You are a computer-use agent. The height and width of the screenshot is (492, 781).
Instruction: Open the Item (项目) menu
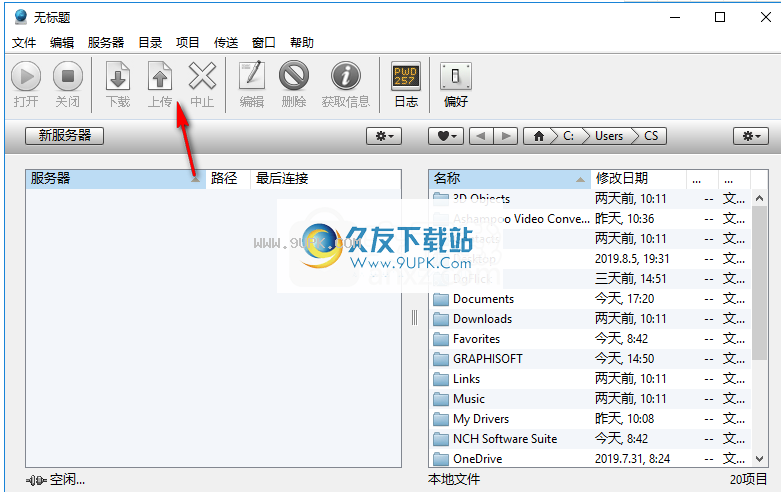coord(188,43)
